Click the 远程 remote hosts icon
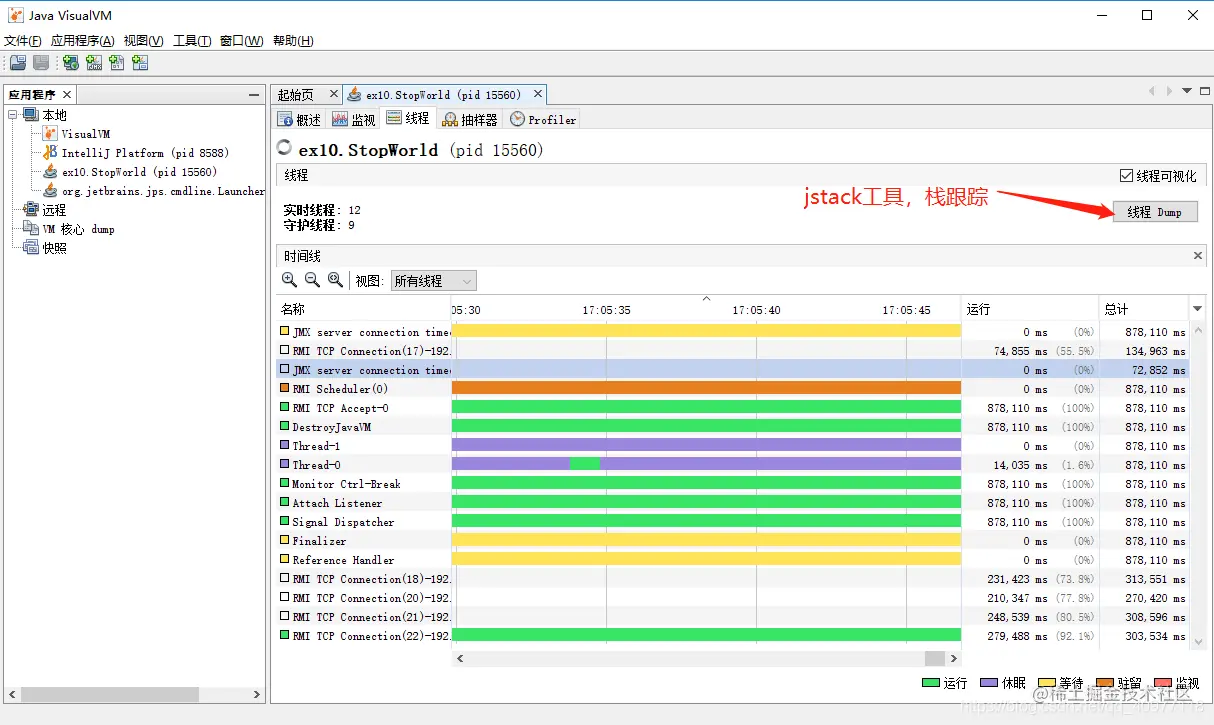Screen dimensions: 1214x725 click(31, 209)
